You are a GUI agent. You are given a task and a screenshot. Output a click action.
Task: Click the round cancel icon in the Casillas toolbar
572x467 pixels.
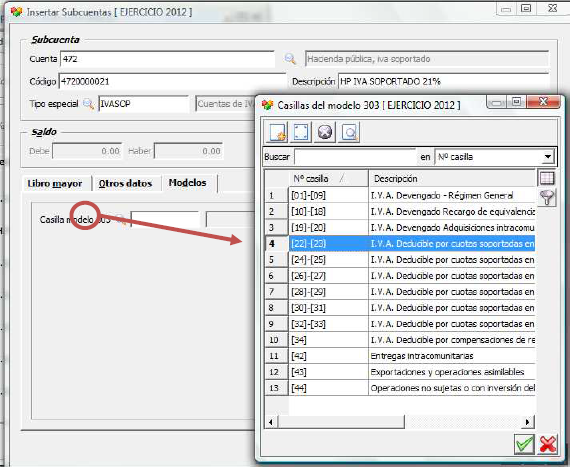(x=325, y=132)
